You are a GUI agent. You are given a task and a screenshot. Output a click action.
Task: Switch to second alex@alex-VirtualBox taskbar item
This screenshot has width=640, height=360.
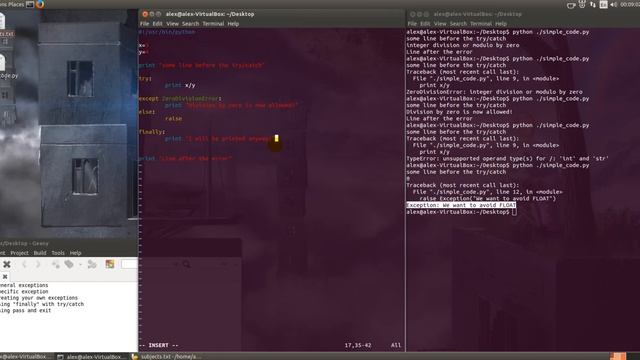pos(92,356)
